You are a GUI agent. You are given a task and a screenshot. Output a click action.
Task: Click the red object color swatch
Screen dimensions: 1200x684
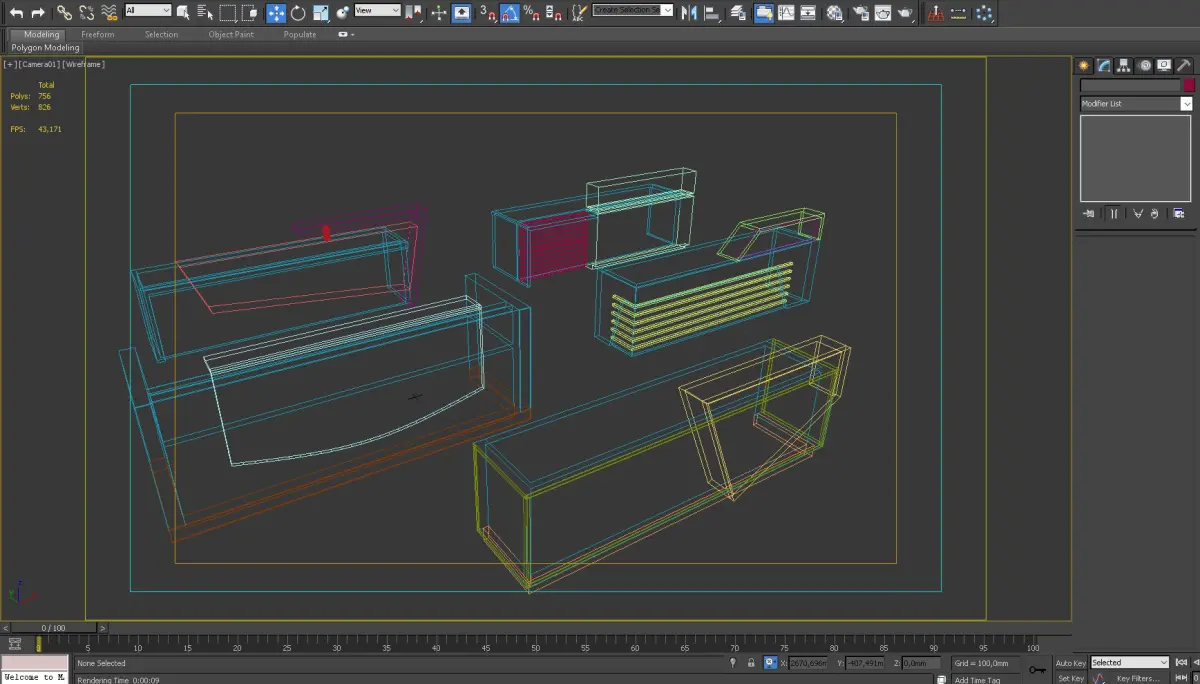pyautogui.click(x=1189, y=86)
